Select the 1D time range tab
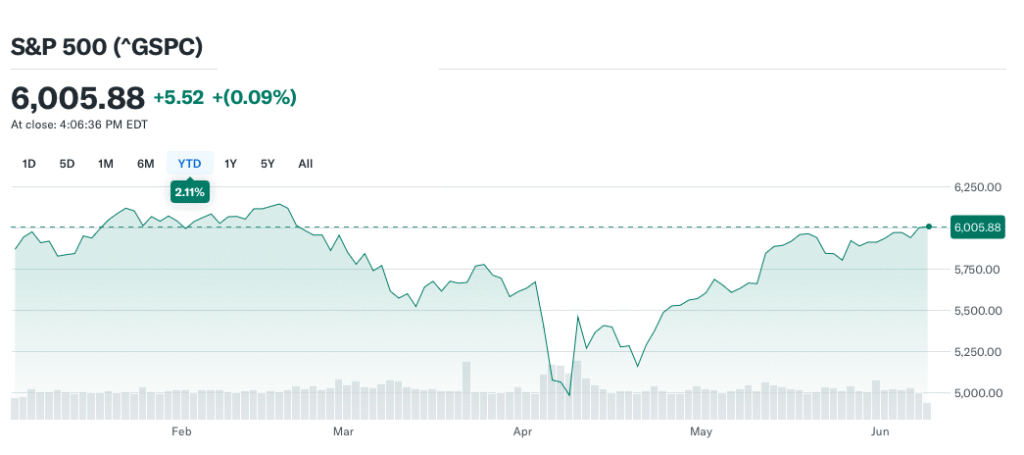Viewport: 1024px width, 455px height. [29, 163]
